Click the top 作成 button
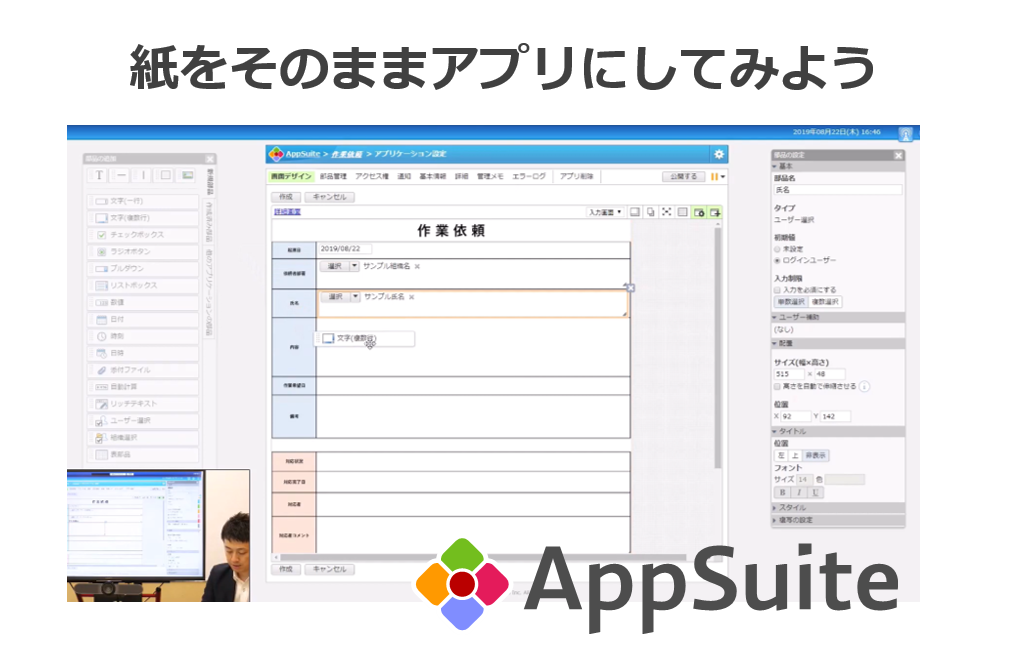Viewport: 1009px width, 668px height. coord(286,197)
